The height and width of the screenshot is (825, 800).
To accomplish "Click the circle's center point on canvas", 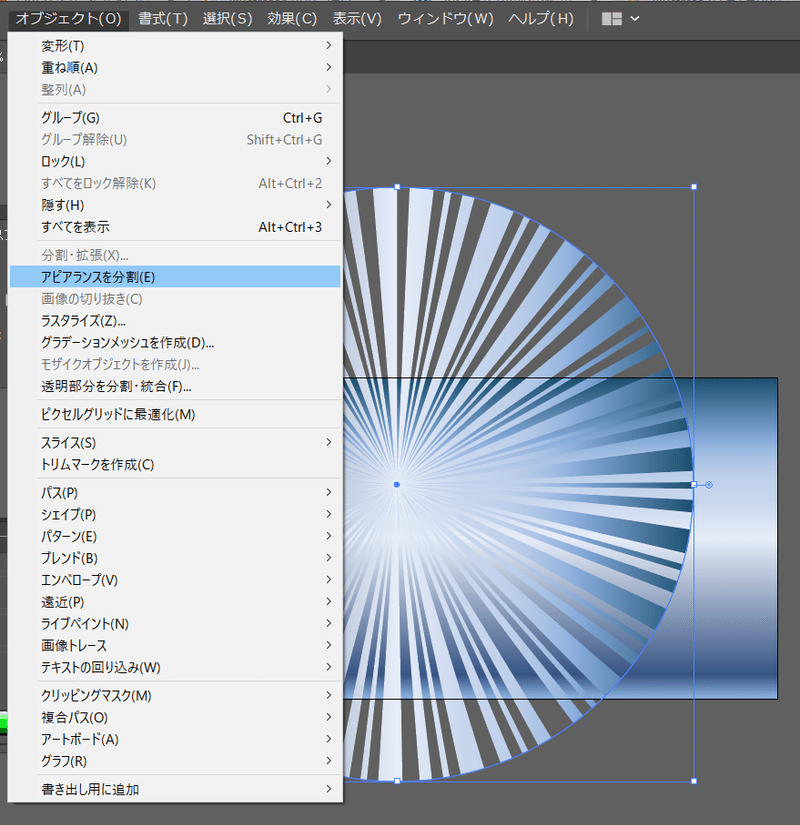I will tap(397, 485).
